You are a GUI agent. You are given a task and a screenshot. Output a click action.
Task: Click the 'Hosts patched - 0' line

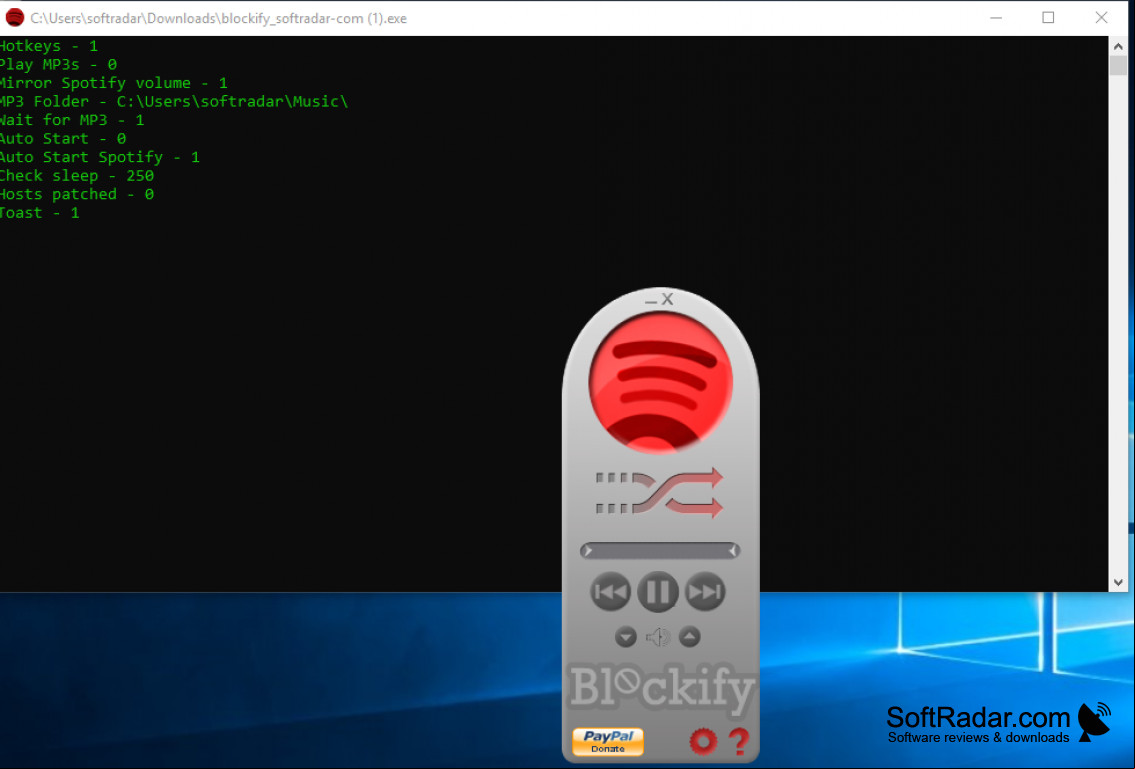77,194
